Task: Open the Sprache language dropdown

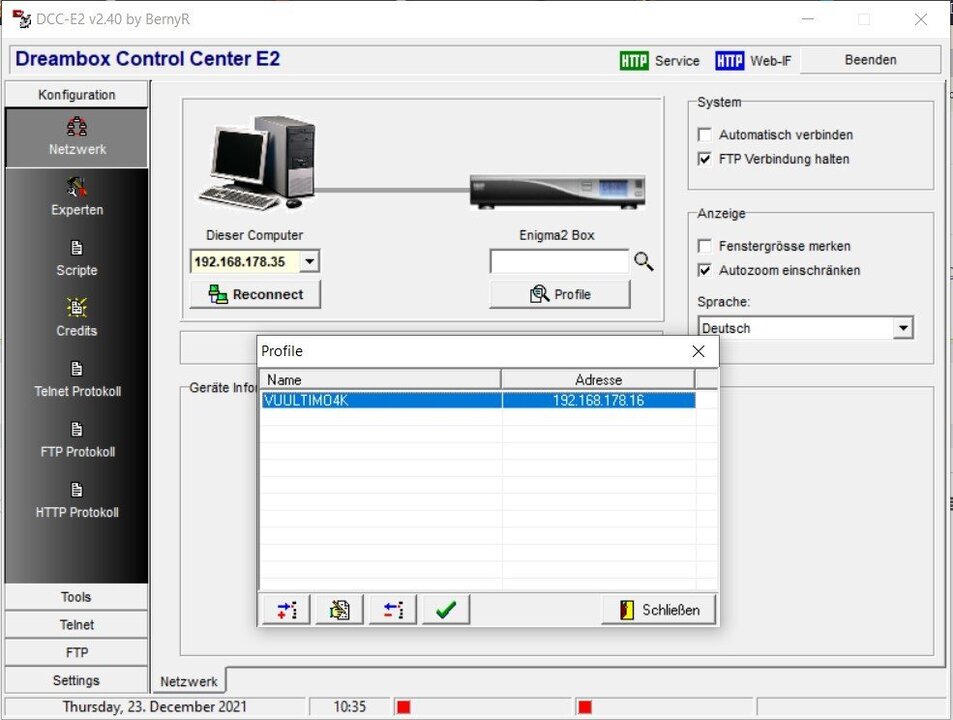Action: point(903,328)
